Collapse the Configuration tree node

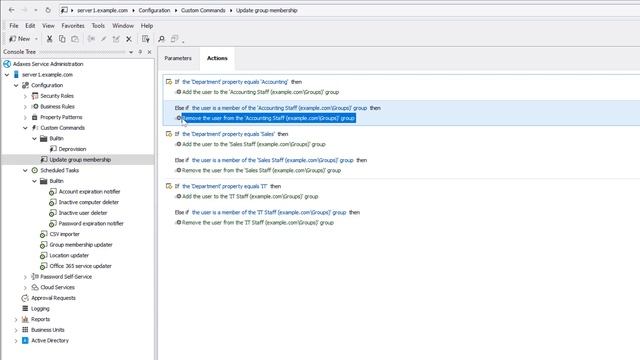[x=16, y=85]
